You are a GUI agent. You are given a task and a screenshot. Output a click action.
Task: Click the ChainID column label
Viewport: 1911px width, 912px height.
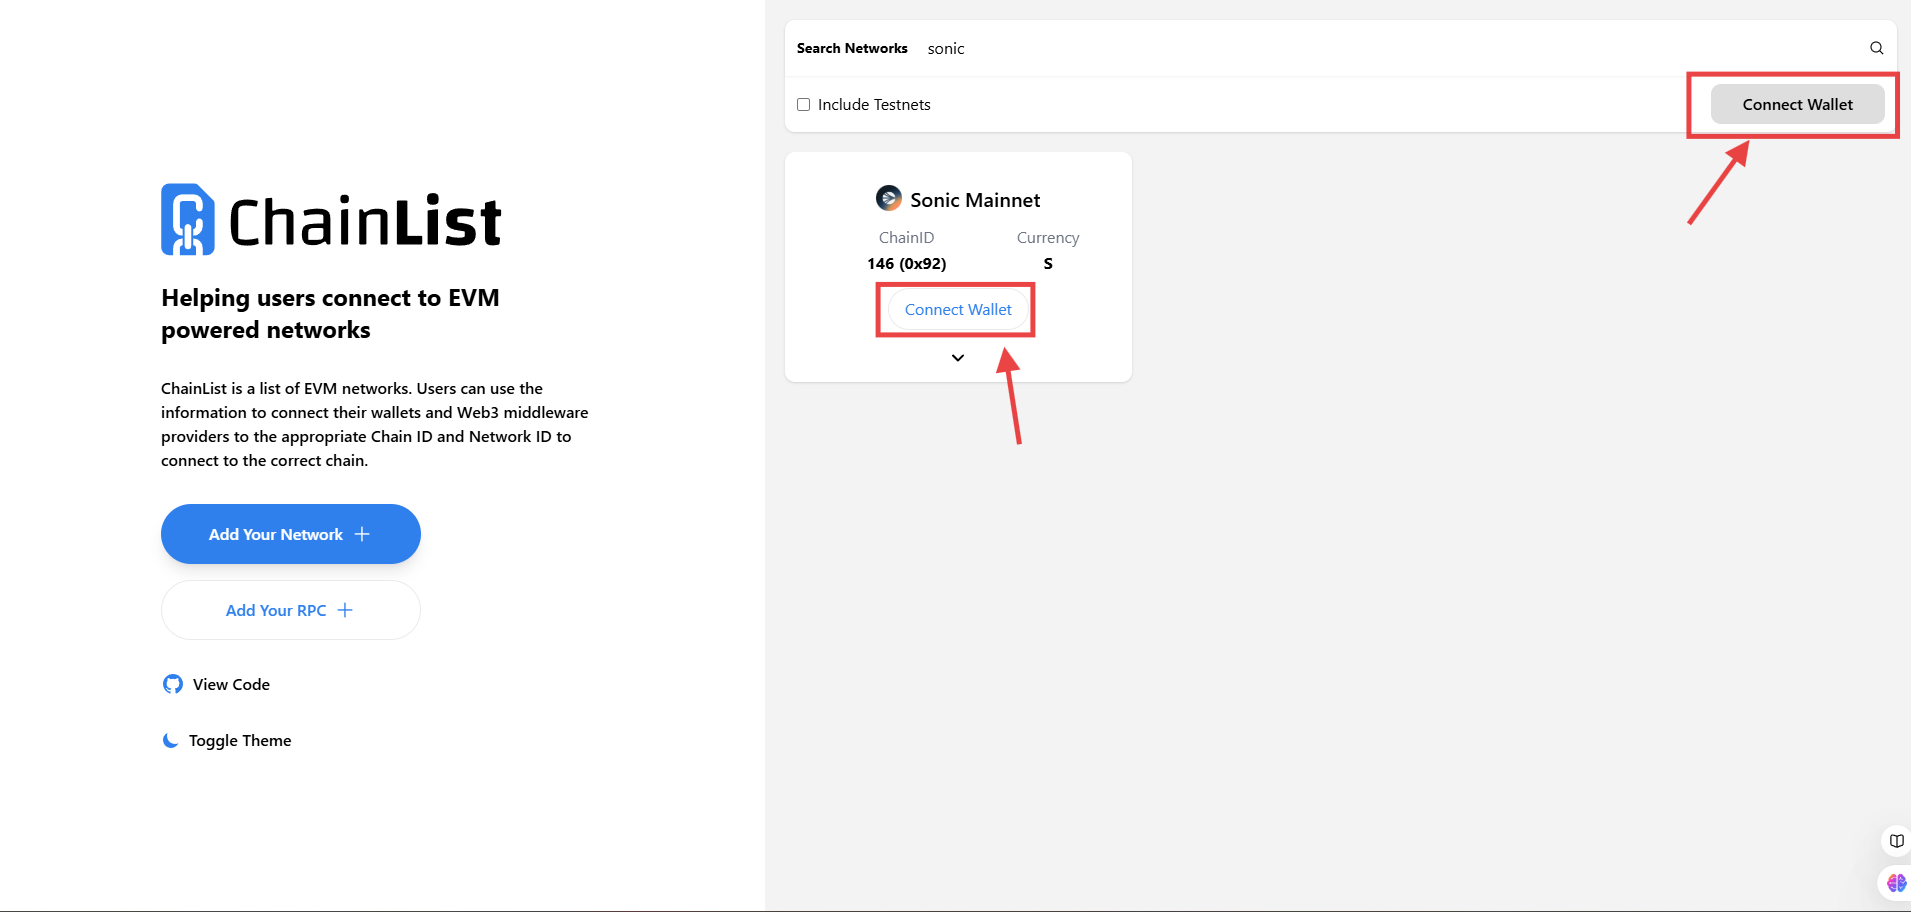pyautogui.click(x=907, y=238)
